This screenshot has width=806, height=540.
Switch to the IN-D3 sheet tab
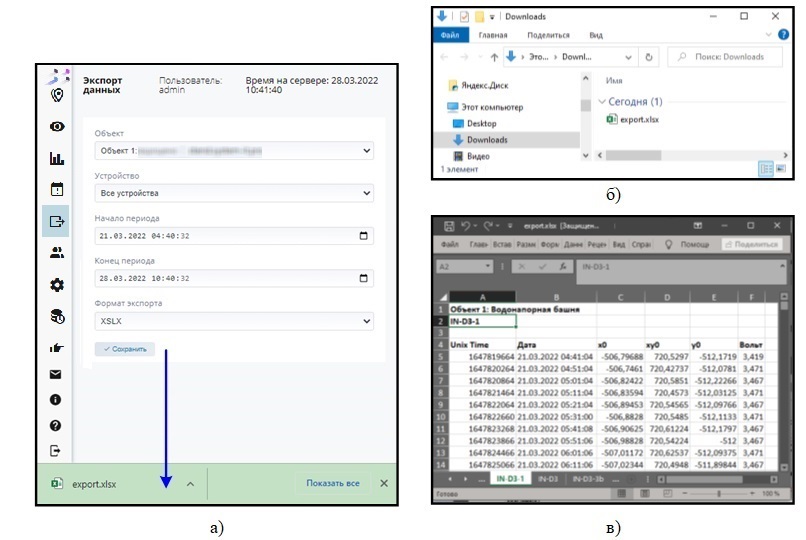coord(546,481)
